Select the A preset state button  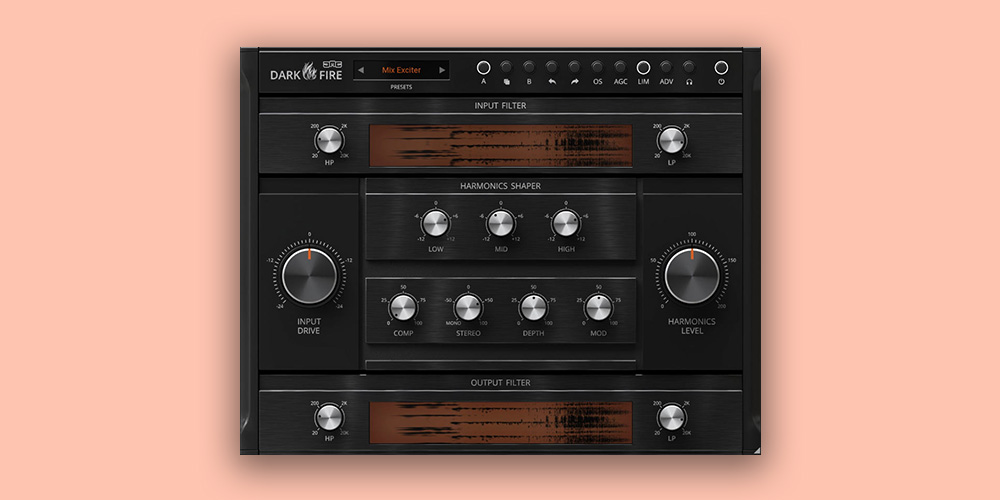tap(483, 67)
